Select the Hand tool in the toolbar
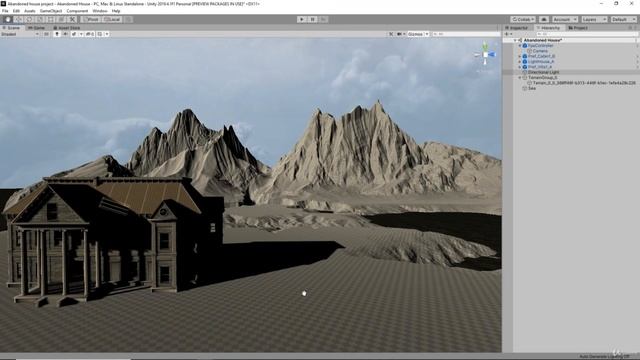 pyautogui.click(x=8, y=19)
